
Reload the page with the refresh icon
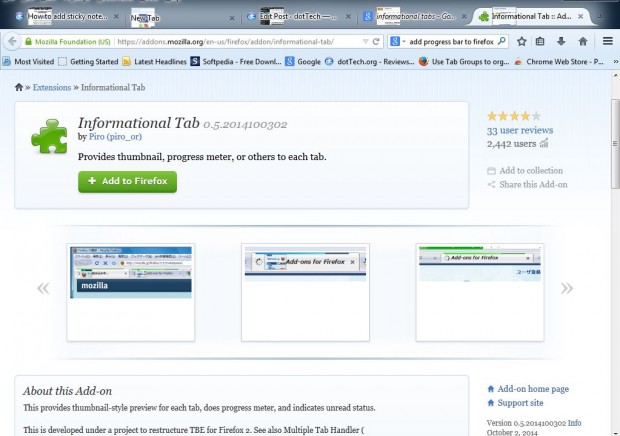tap(376, 42)
